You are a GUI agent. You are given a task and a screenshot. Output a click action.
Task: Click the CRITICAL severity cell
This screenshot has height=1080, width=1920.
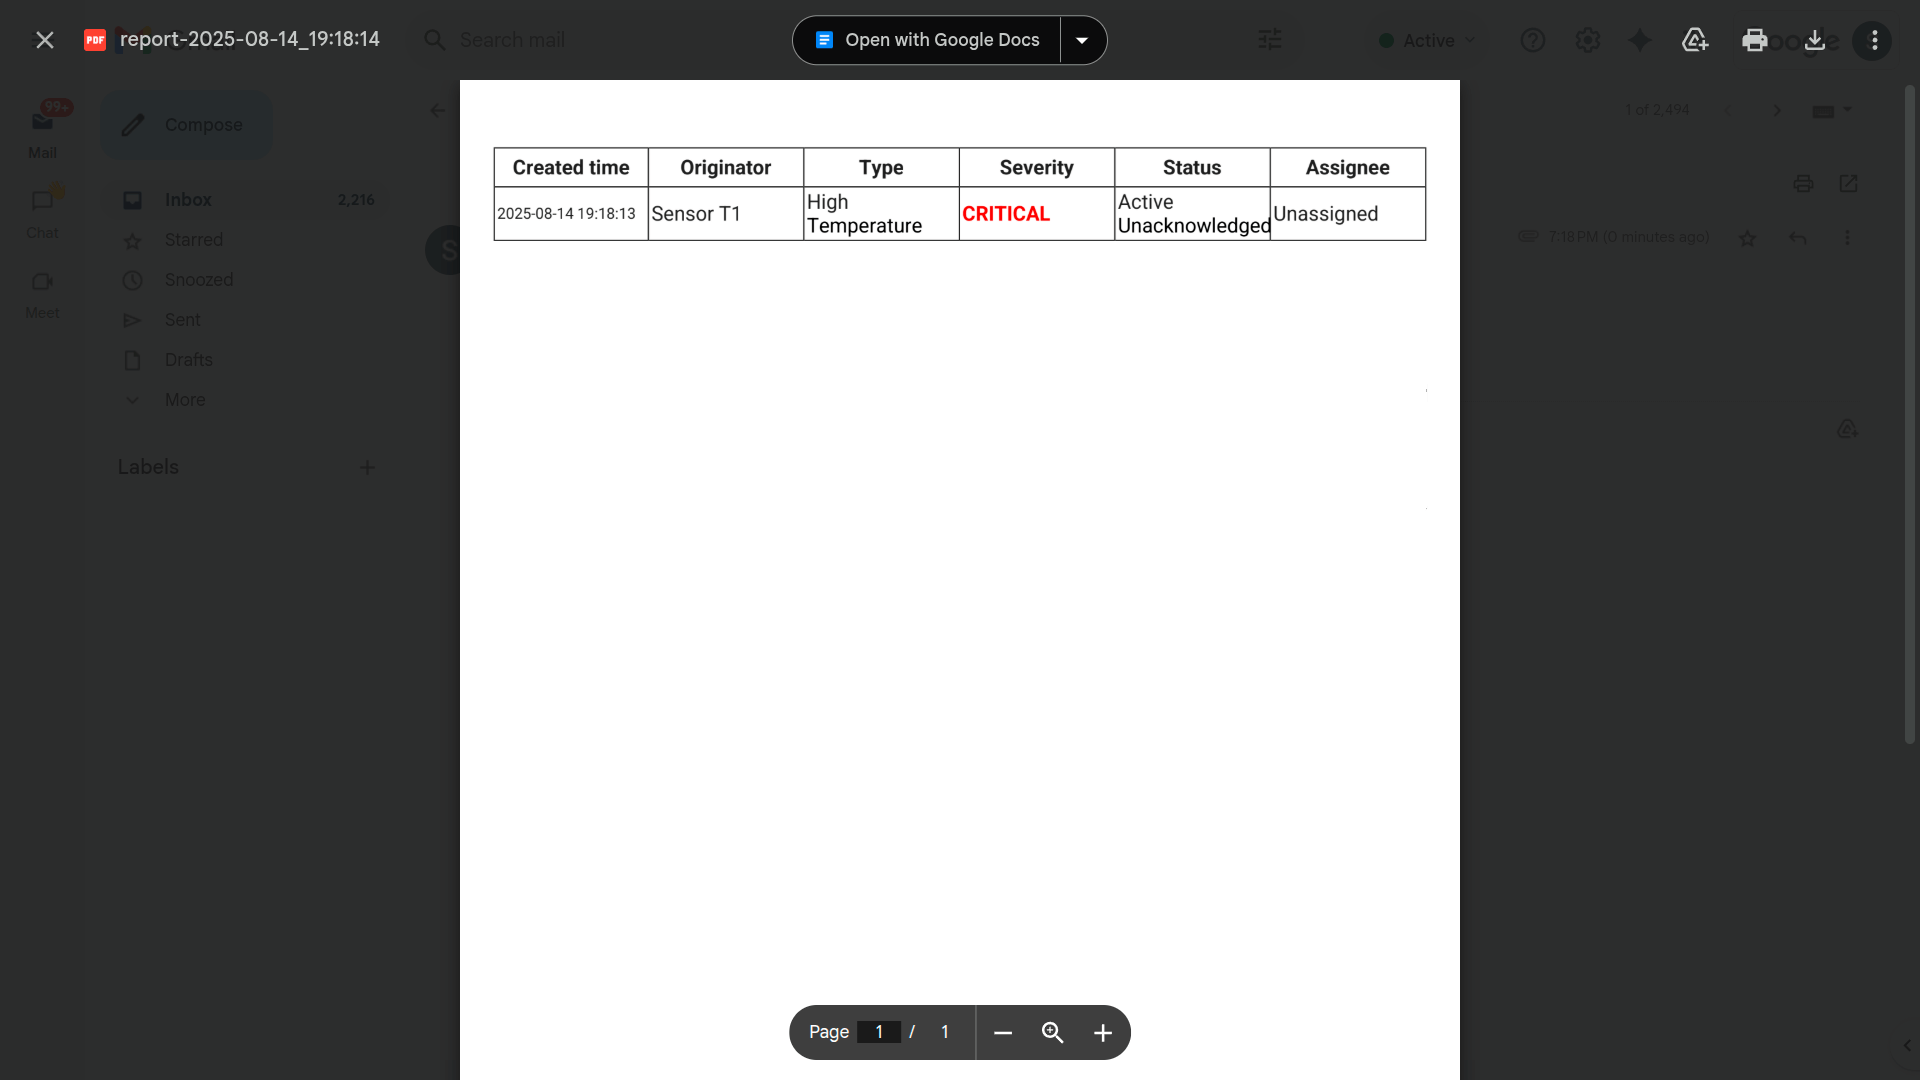1006,214
